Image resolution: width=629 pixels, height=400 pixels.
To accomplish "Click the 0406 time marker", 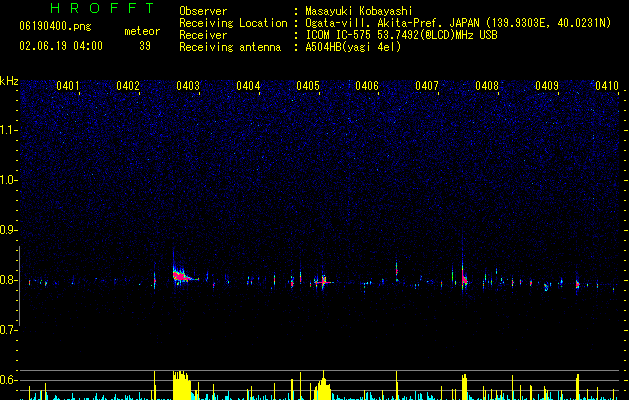I will pyautogui.click(x=367, y=86).
